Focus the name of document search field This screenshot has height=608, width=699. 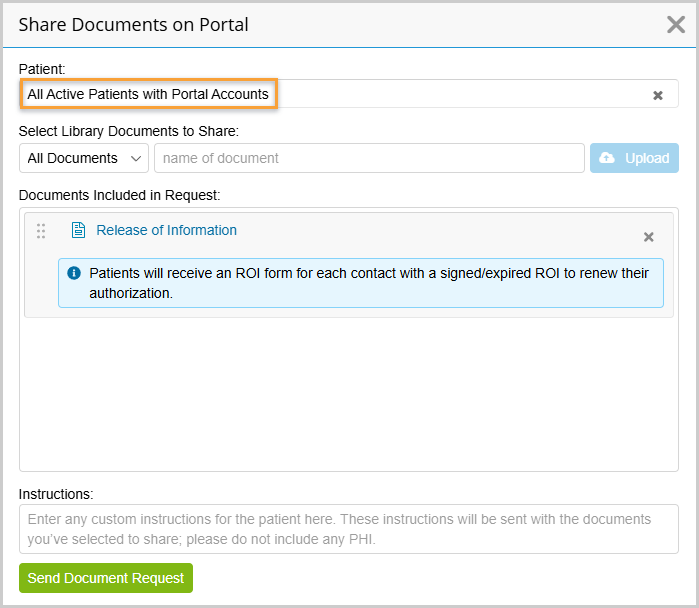point(369,158)
